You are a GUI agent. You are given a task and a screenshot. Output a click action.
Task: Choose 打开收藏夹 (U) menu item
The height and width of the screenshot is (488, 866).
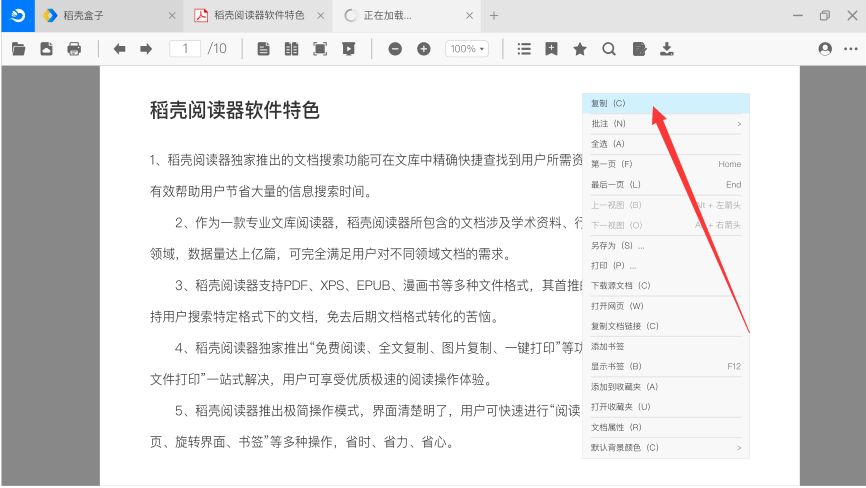666,407
